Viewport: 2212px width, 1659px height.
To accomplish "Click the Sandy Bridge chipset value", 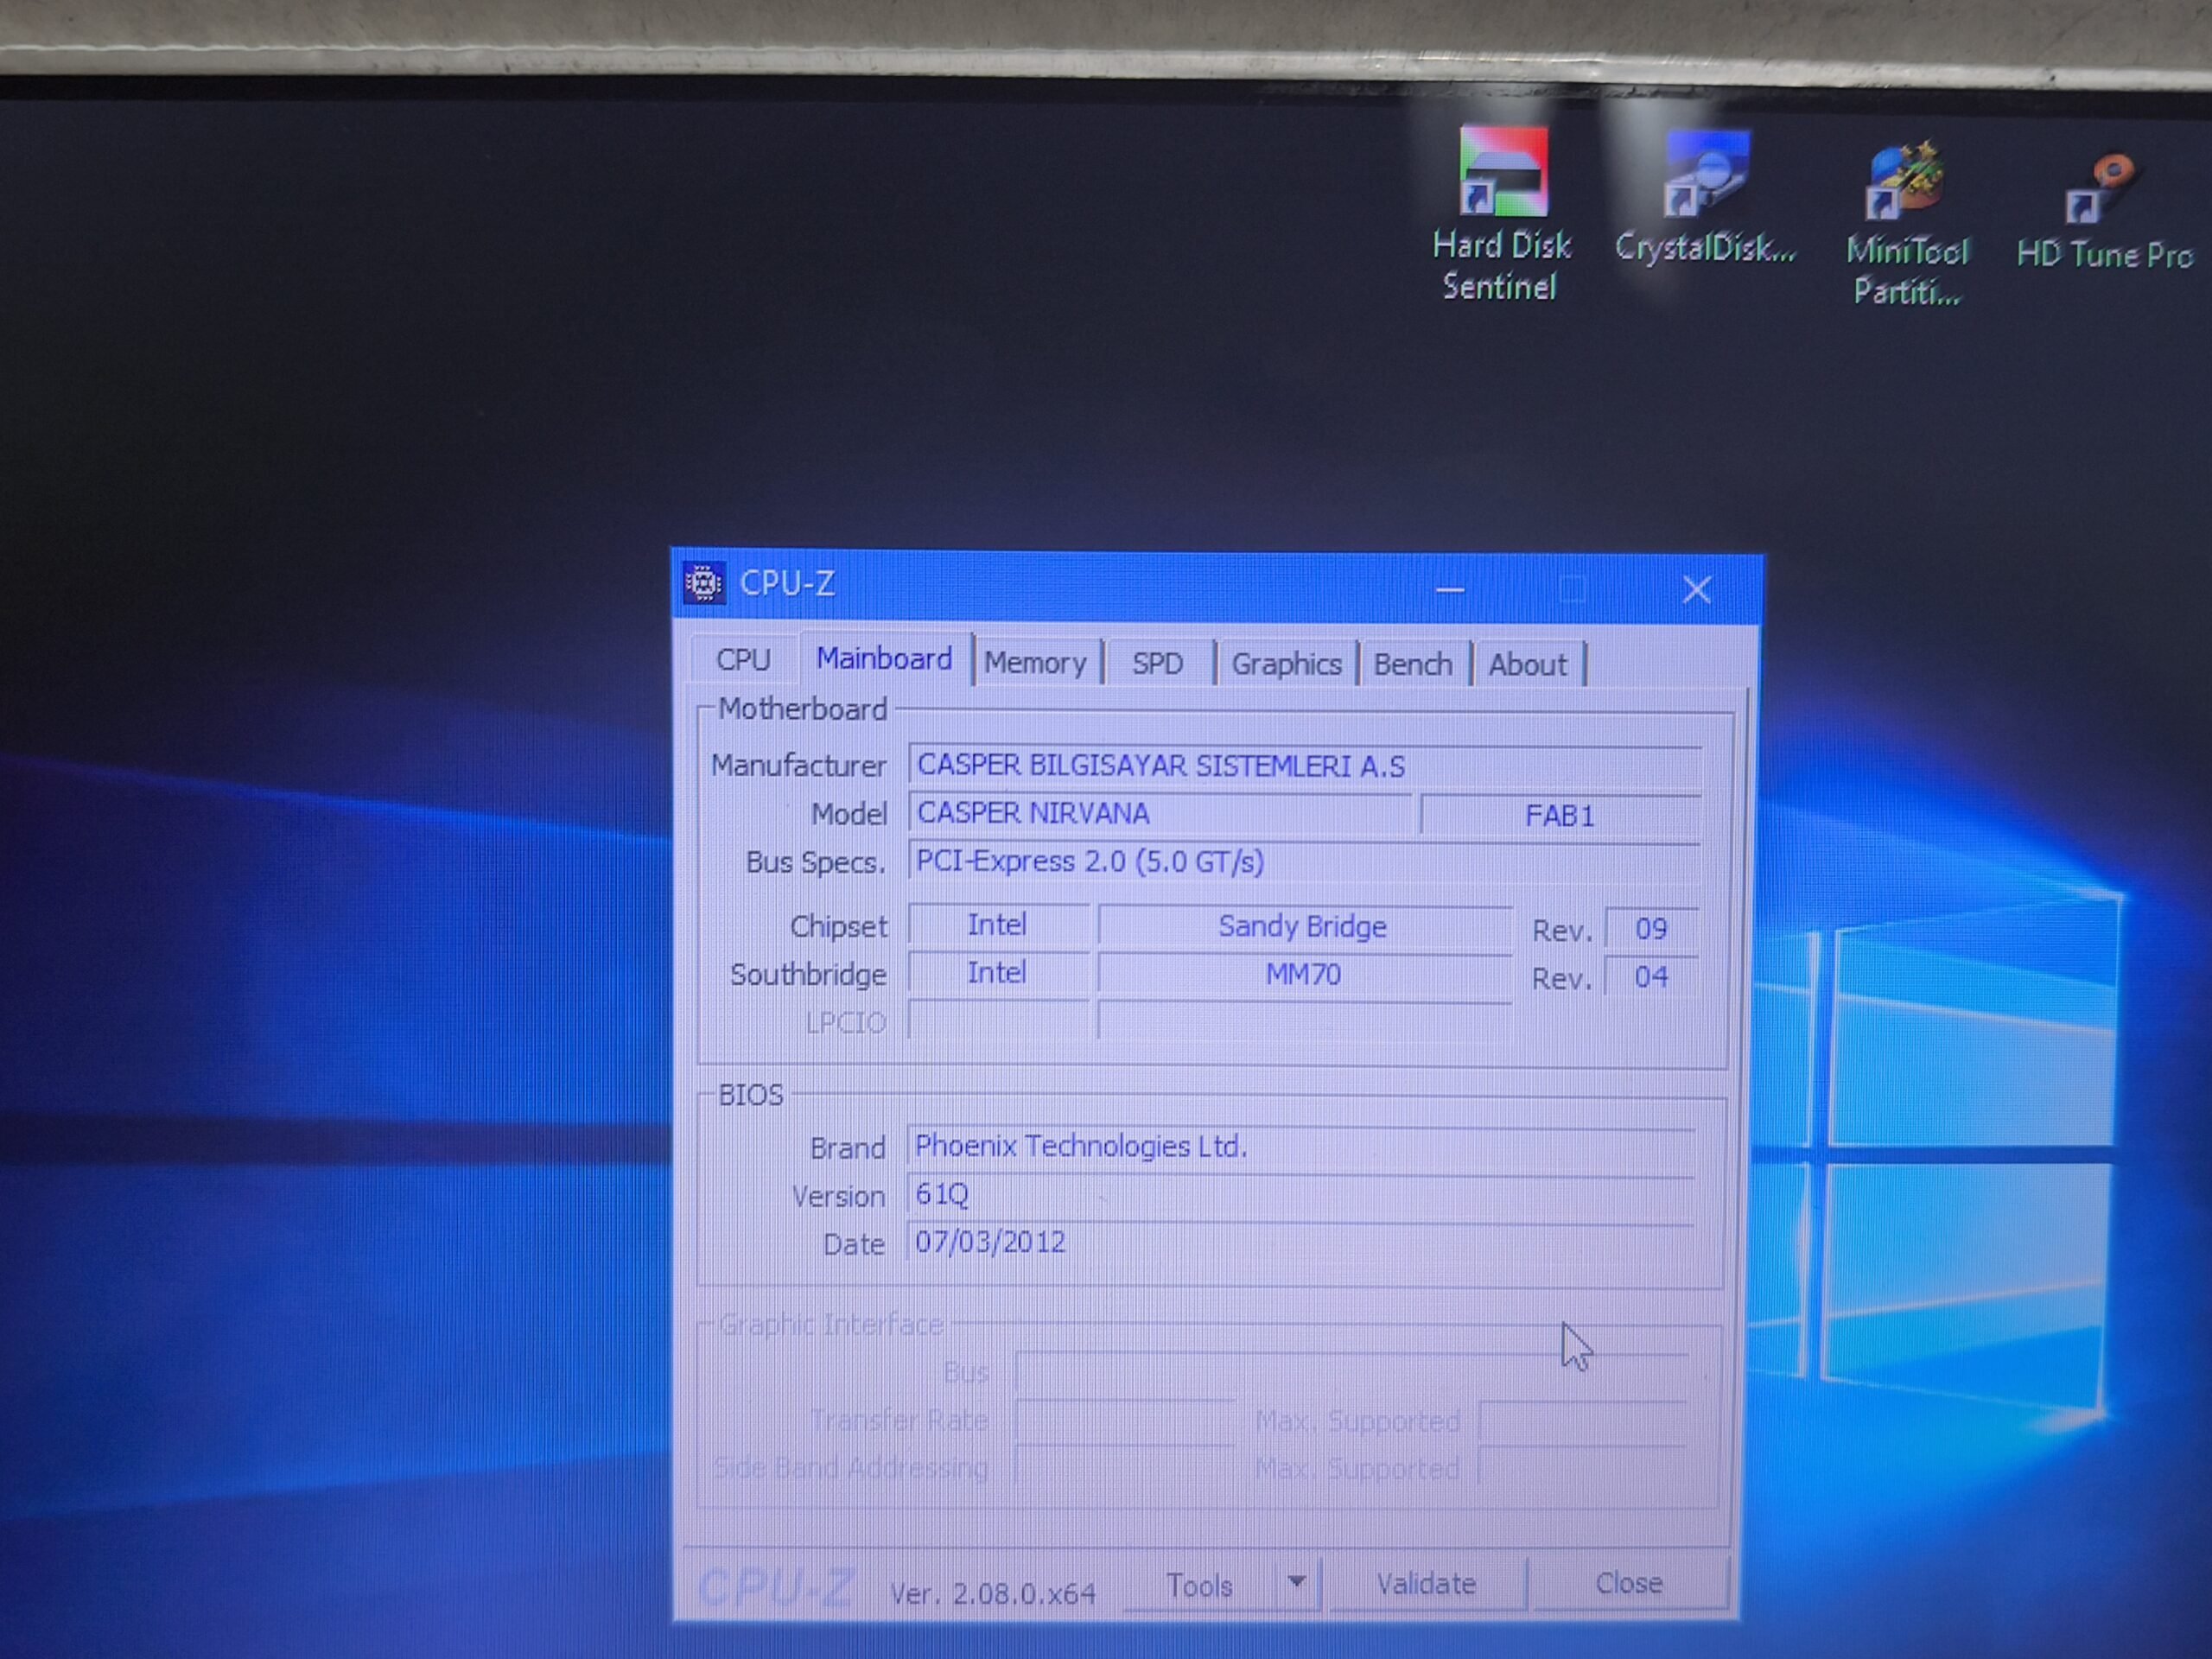I will (1304, 927).
